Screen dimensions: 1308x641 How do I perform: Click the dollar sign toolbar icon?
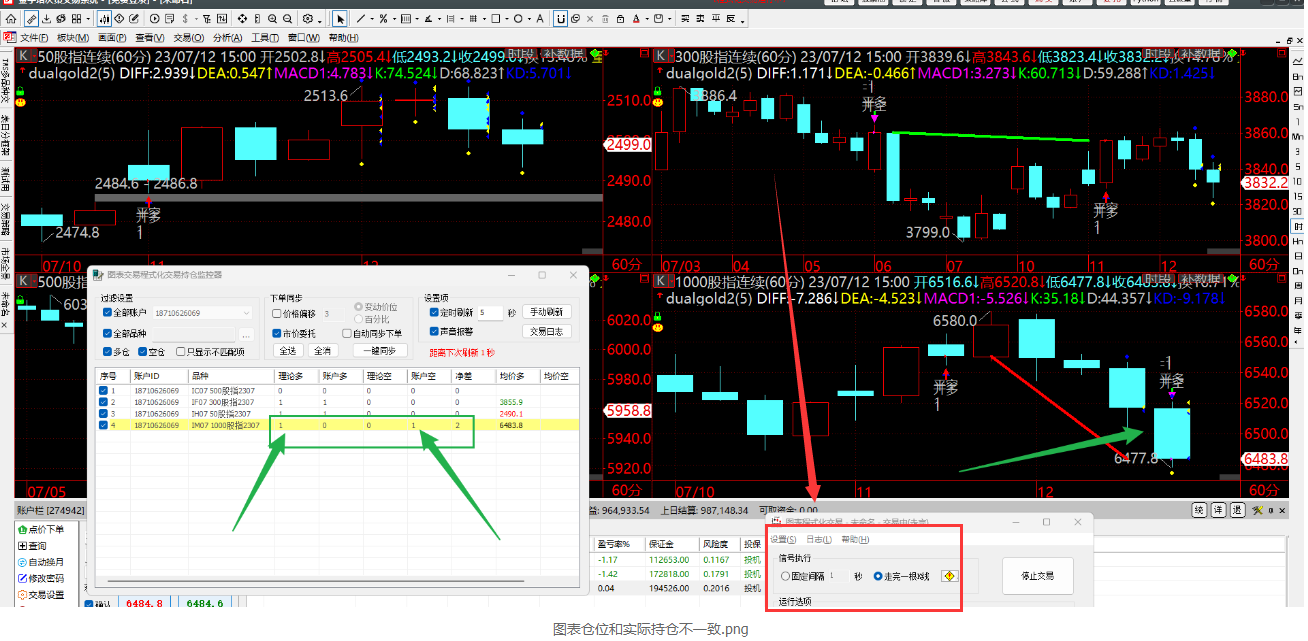[x=185, y=18]
